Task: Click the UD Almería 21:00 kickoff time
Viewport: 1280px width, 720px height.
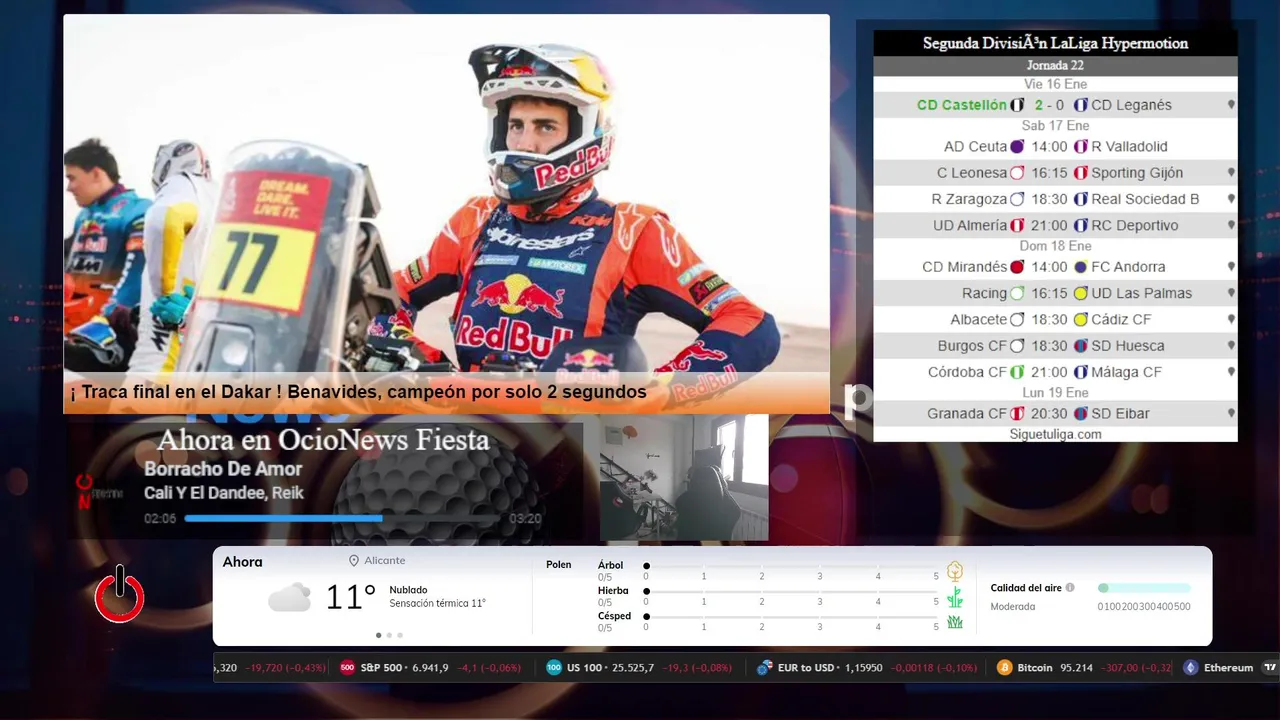Action: click(1049, 226)
